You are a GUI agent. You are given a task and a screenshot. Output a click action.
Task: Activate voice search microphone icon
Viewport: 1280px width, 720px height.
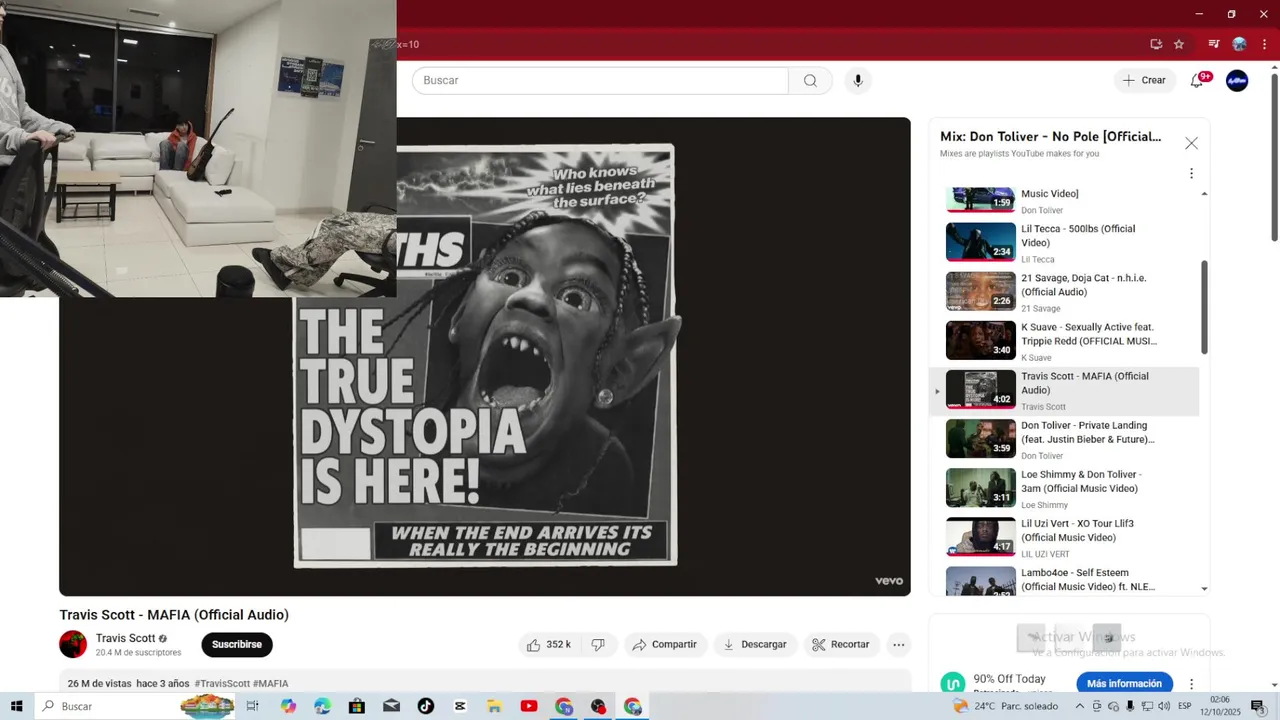(x=857, y=80)
